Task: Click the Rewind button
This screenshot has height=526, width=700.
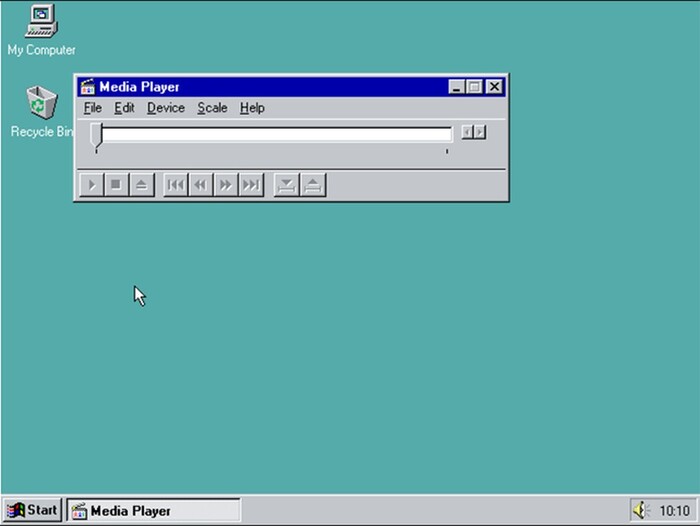Action: (x=200, y=185)
